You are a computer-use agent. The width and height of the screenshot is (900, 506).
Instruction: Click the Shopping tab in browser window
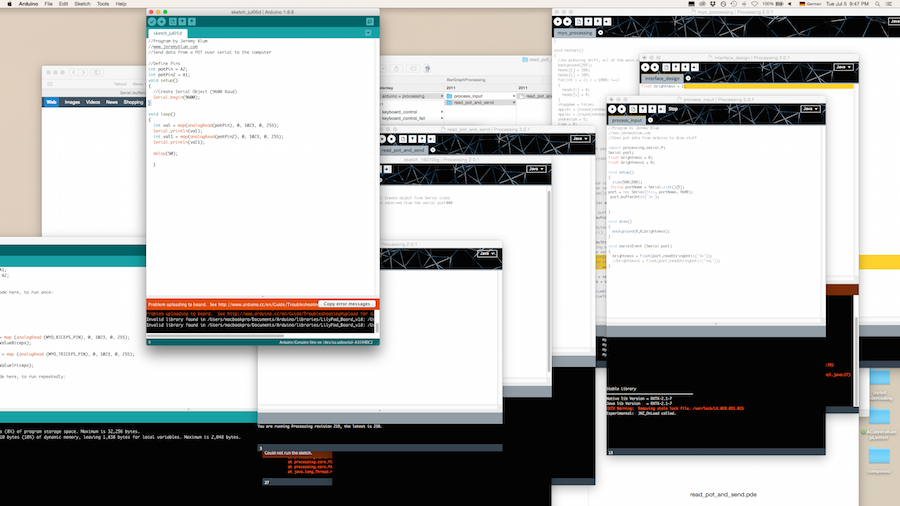[x=133, y=102]
